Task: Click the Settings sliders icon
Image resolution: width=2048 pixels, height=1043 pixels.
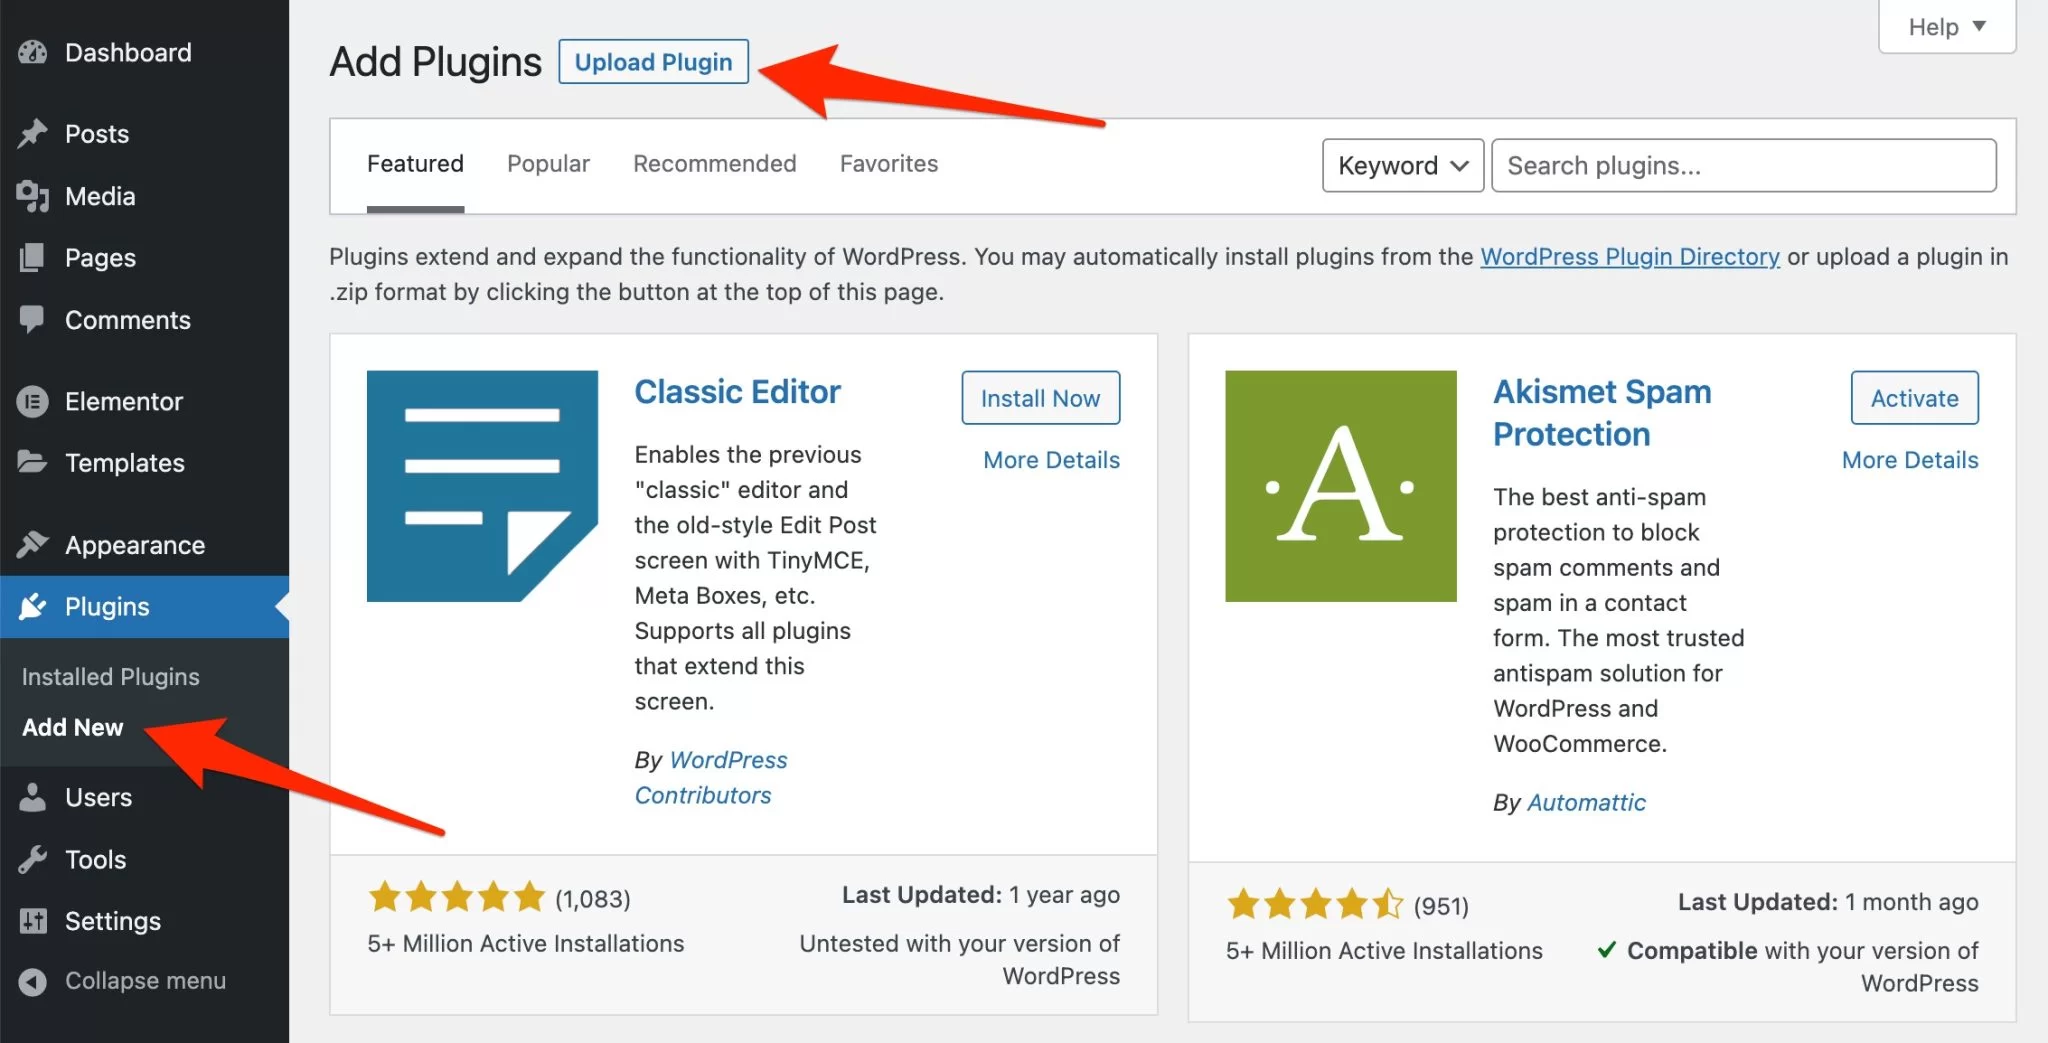Action: [x=32, y=920]
